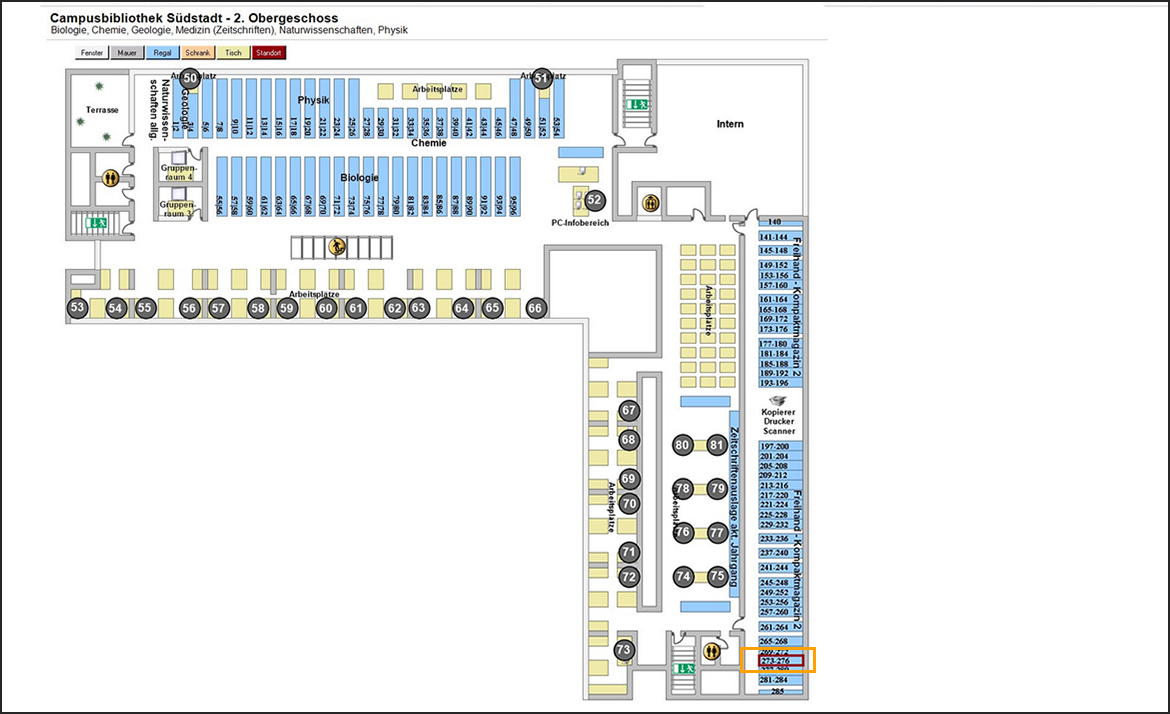The image size is (1170, 714).
Task: Choose workplace marker 56
Action: click(x=190, y=308)
